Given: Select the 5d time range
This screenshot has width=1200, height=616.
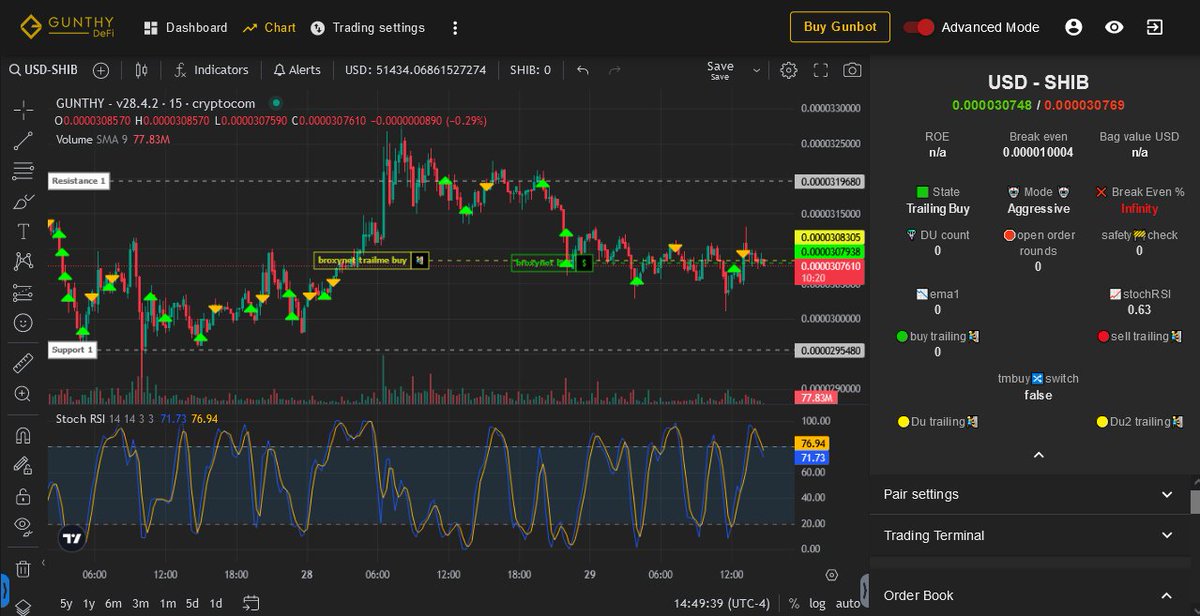Looking at the screenshot, I should (x=192, y=603).
